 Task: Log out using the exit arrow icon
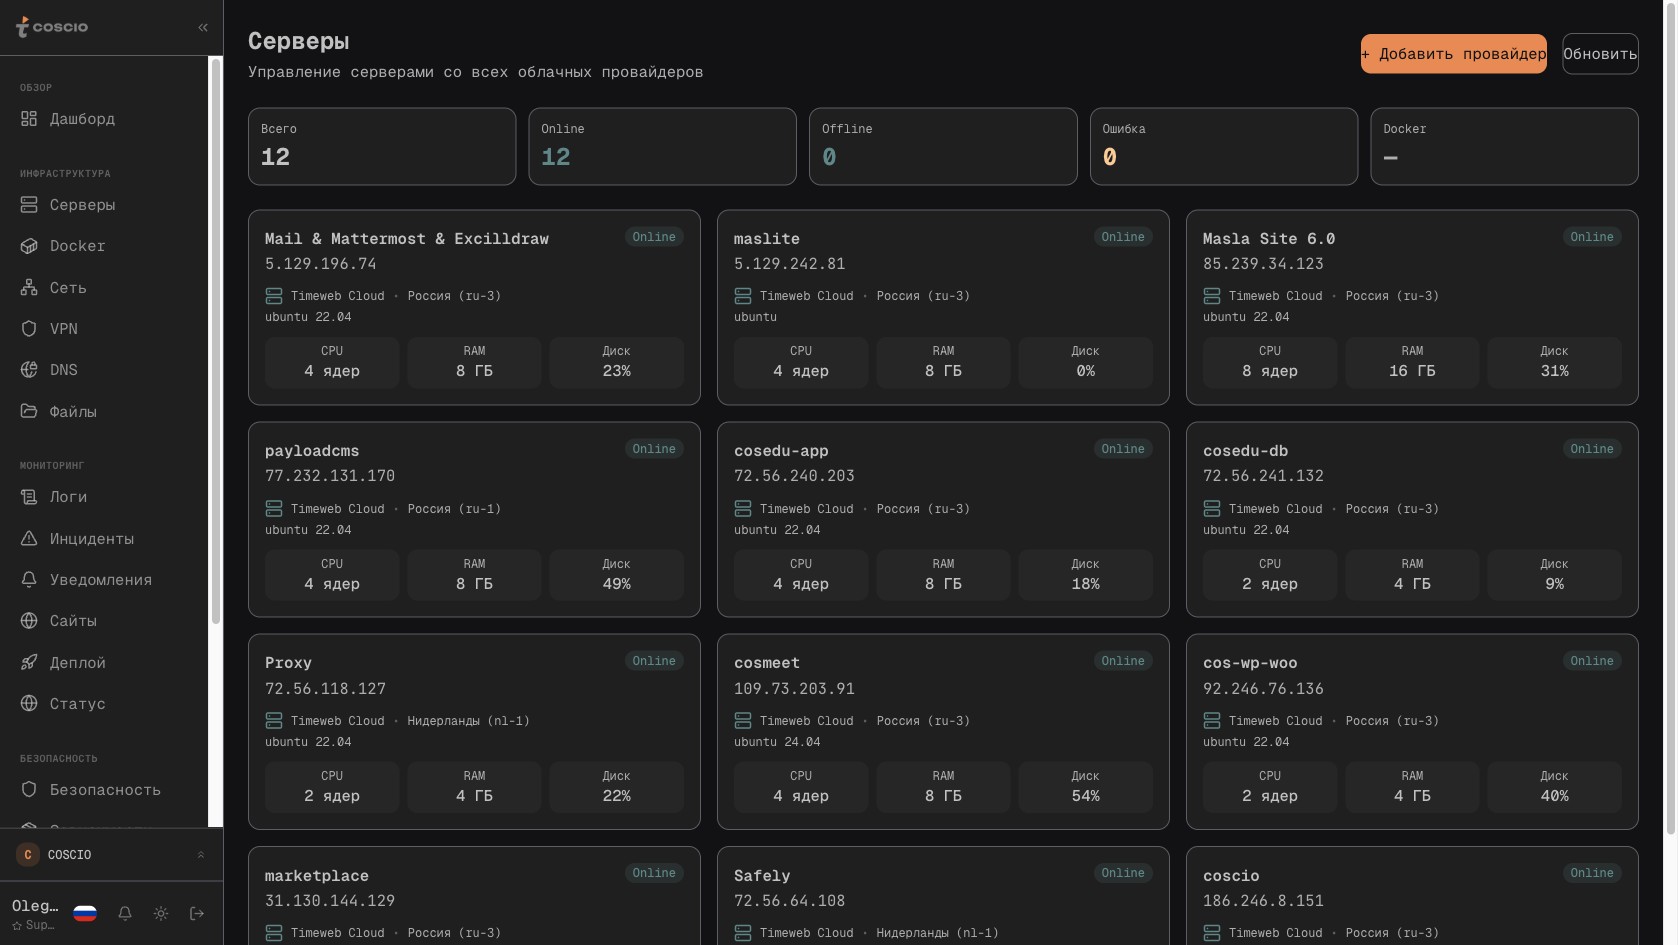pyautogui.click(x=197, y=913)
